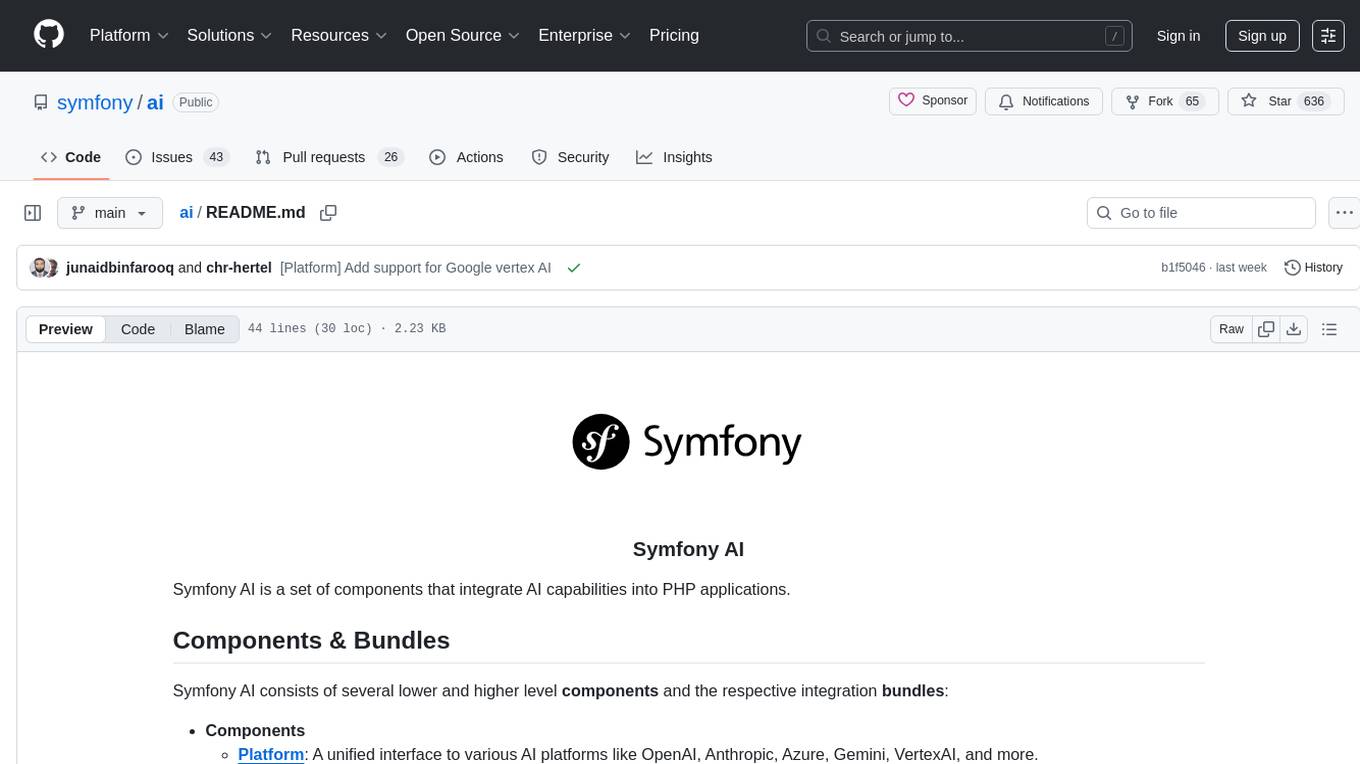Click the Components & Bundles heading
1360x764 pixels.
311,640
